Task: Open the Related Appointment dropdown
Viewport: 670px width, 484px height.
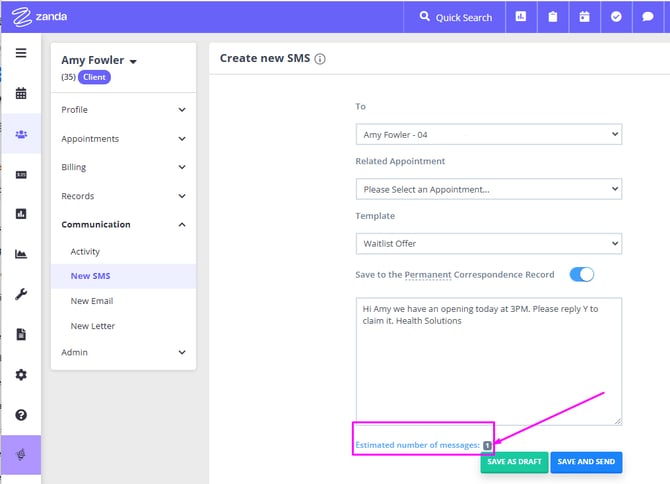Action: tap(488, 188)
